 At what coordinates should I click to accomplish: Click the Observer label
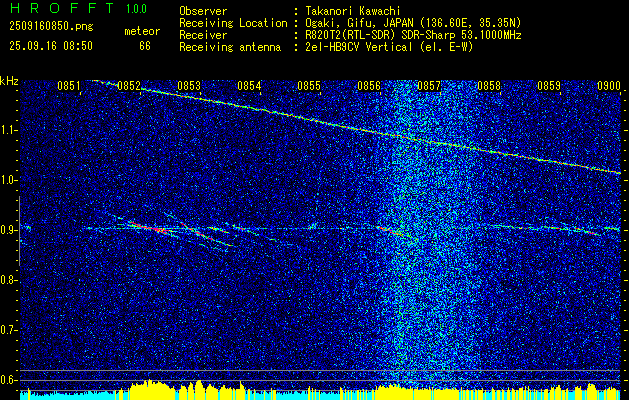(x=203, y=11)
